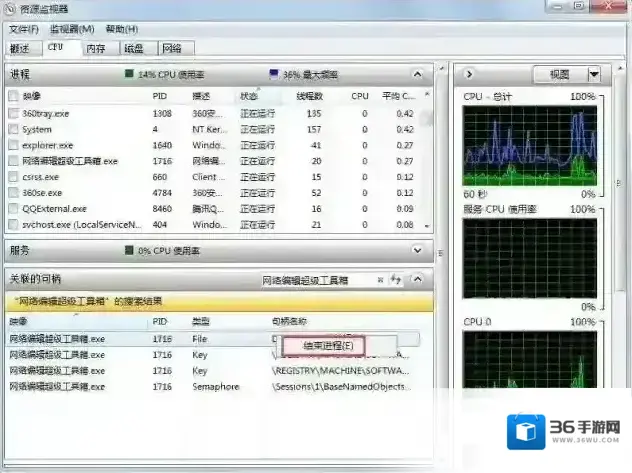Collapse the 进程 processes section
Screen dimensions: 632x473
tap(418, 75)
